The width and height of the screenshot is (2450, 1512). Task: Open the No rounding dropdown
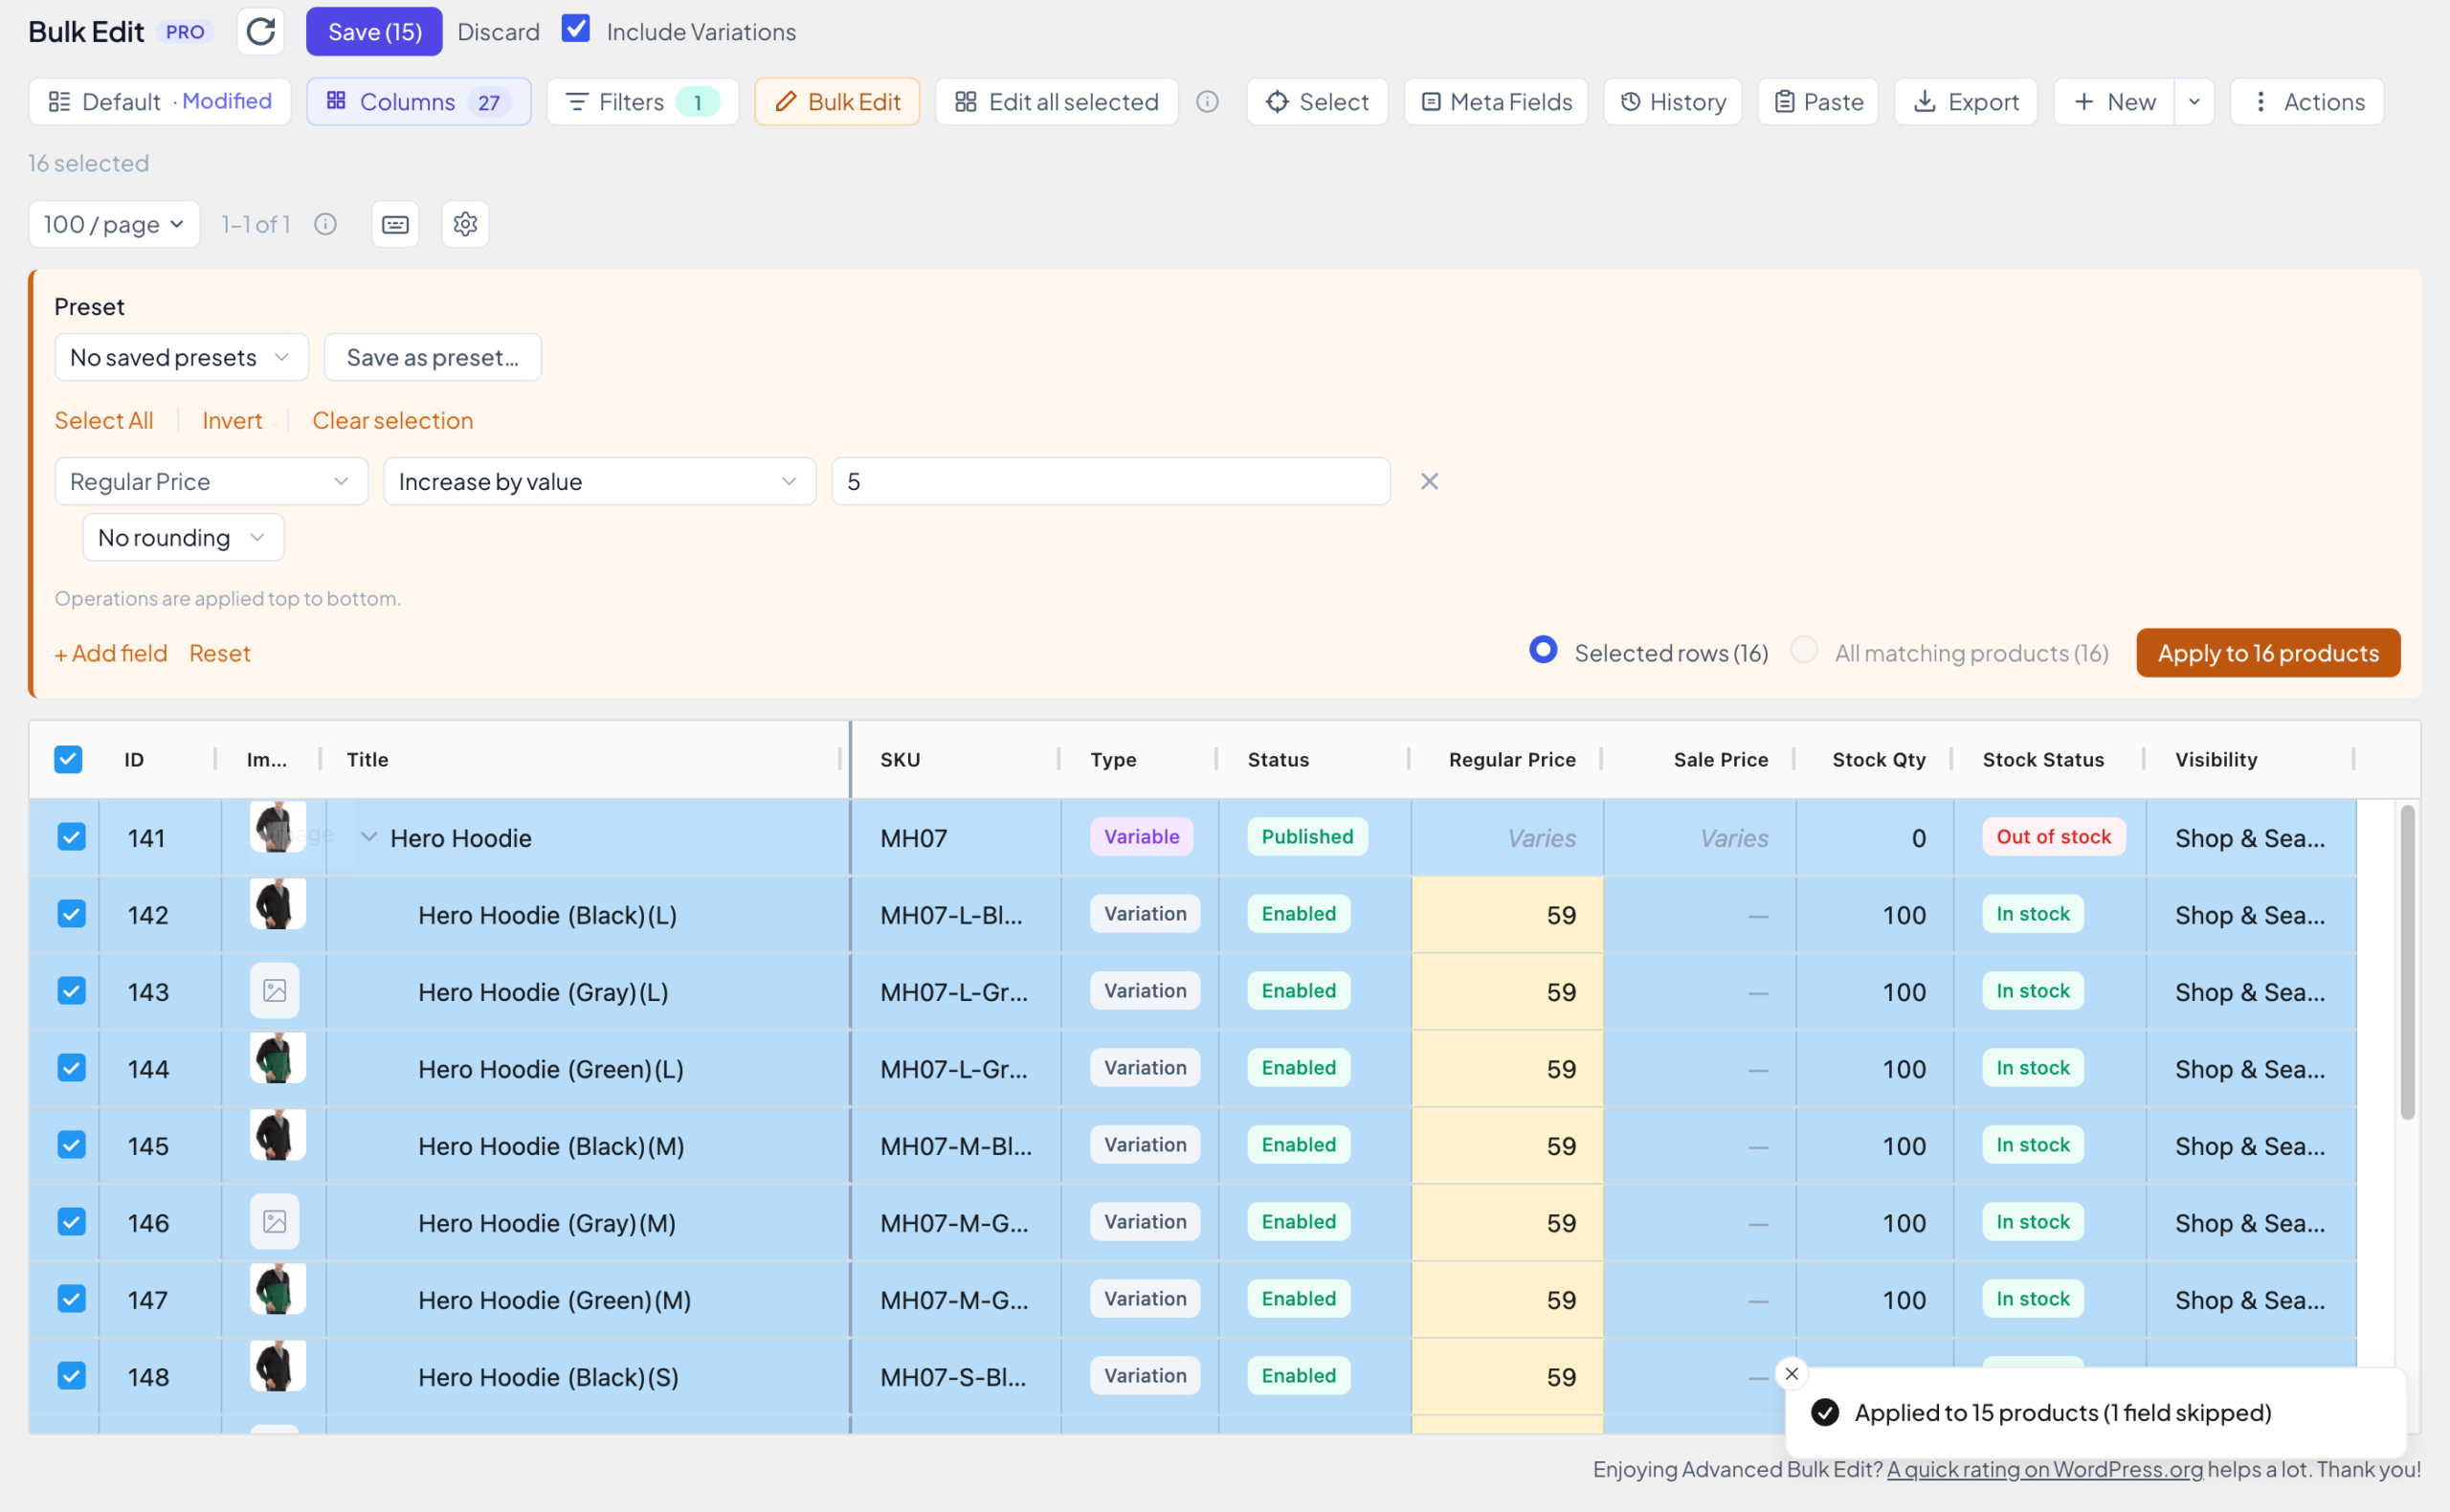point(183,538)
